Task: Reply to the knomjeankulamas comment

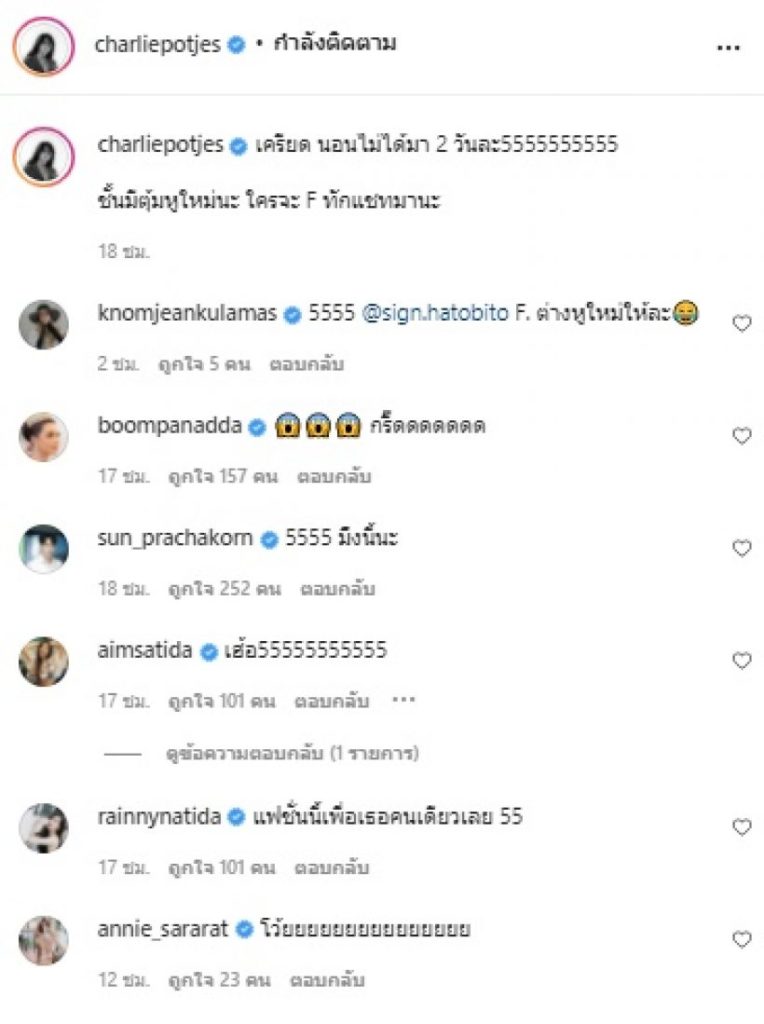Action: 307,364
